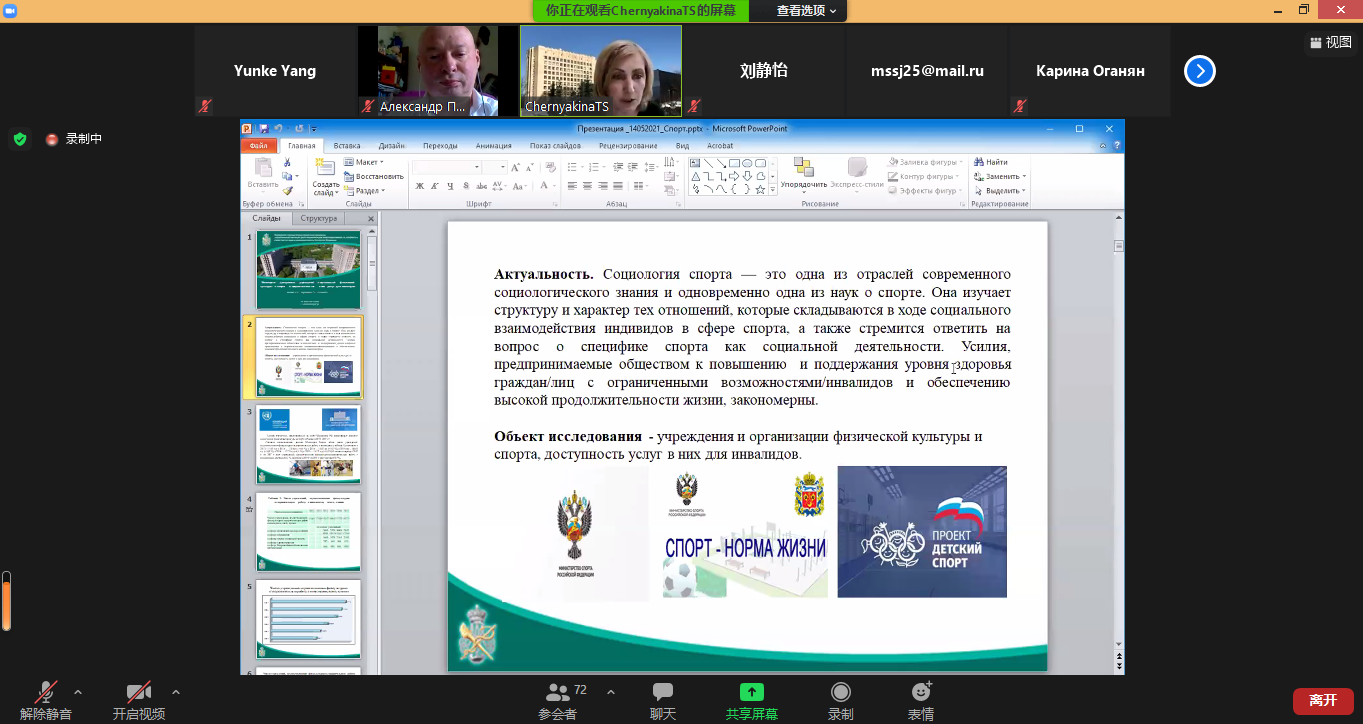Click the red leave meeting button

[x=1323, y=701]
